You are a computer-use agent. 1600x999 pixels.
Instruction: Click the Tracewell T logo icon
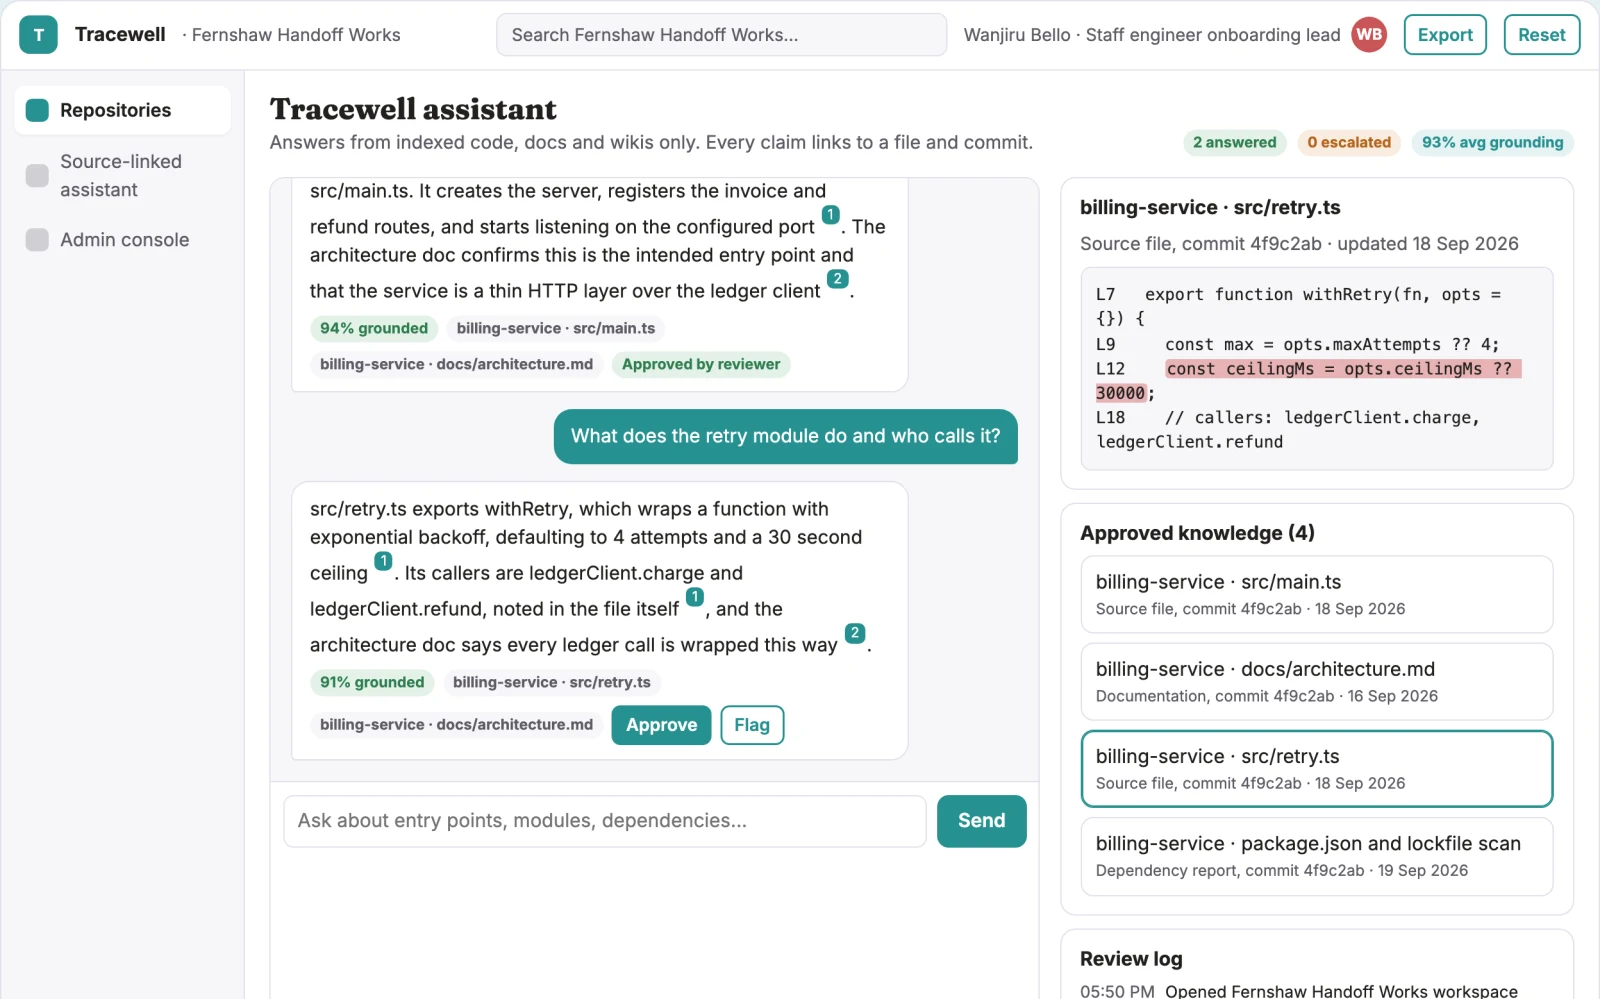coord(38,35)
